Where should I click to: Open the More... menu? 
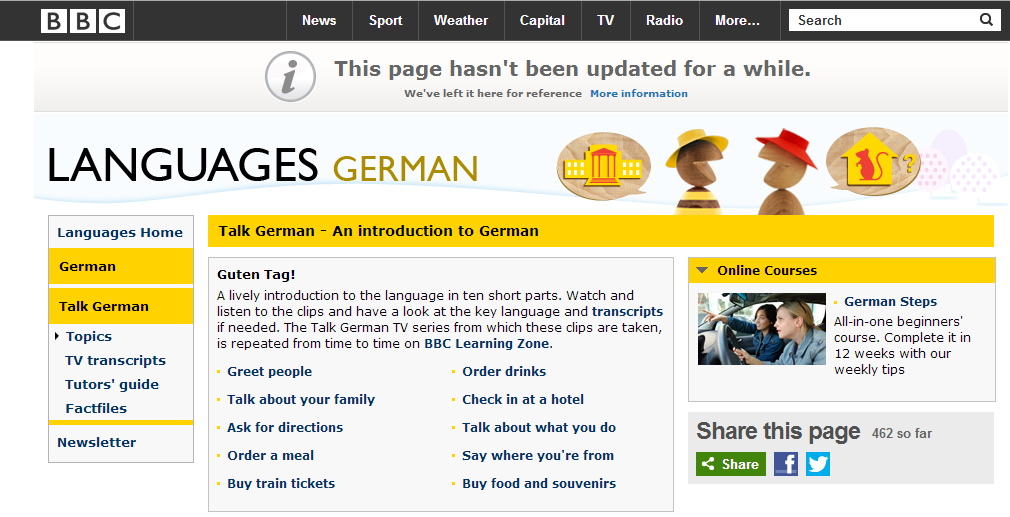point(737,21)
